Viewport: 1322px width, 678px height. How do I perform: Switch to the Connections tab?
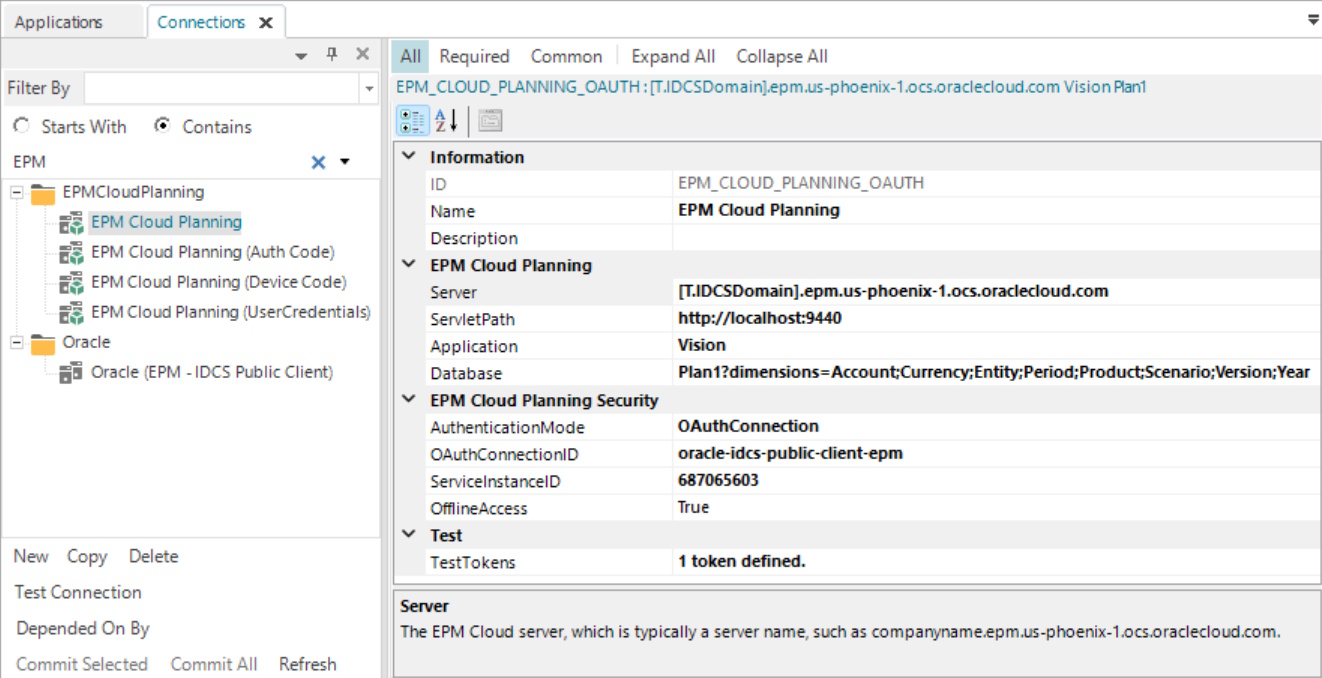click(201, 22)
